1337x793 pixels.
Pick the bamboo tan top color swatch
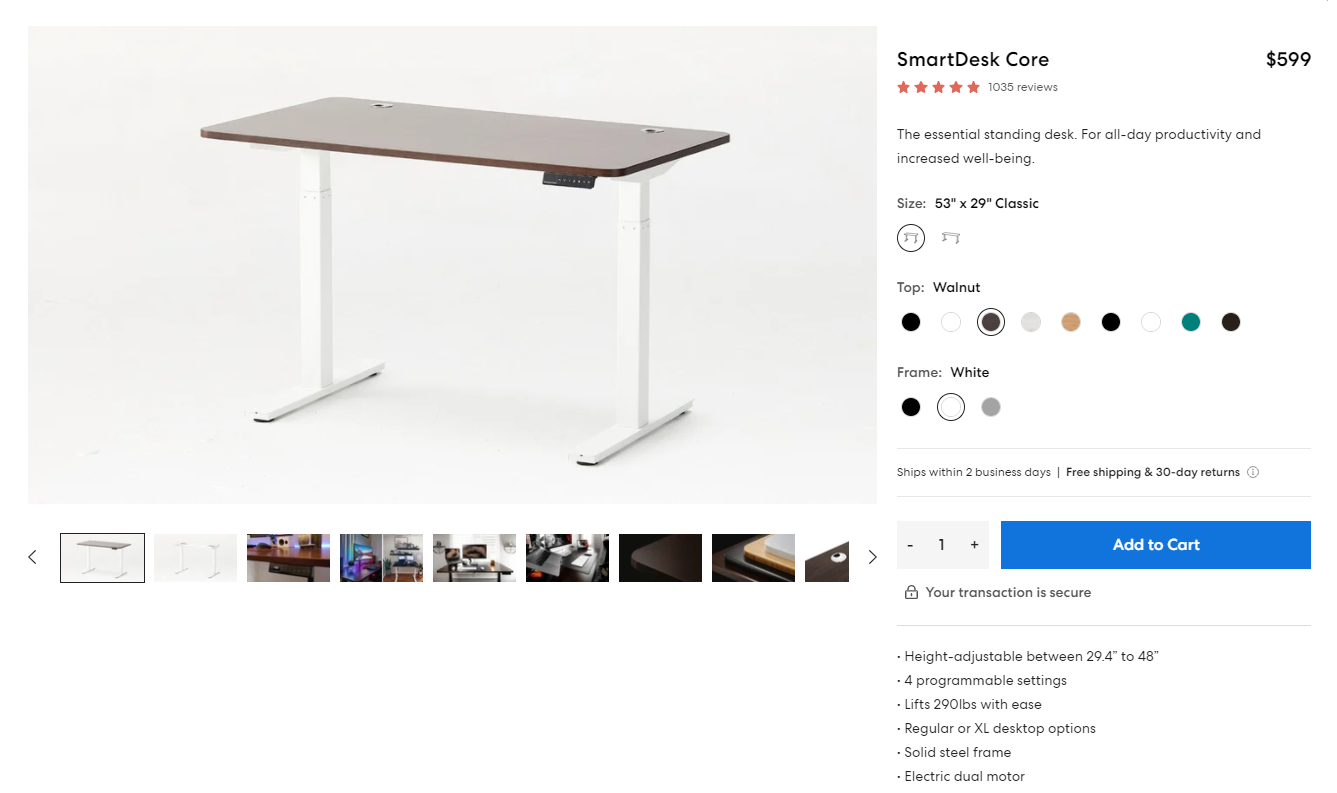coord(1071,322)
